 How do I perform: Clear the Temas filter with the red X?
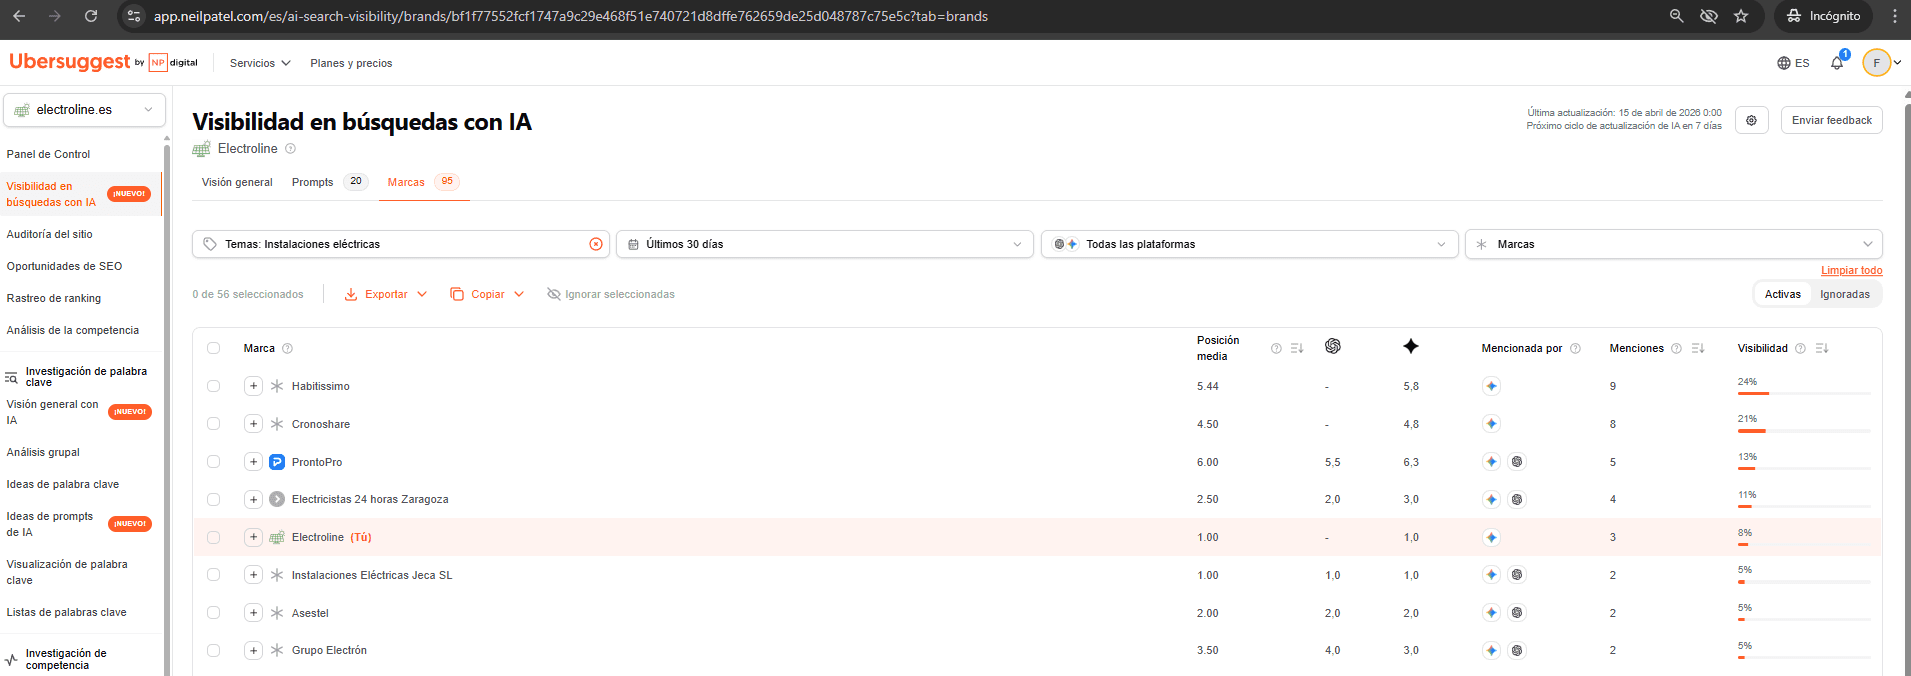[x=596, y=244]
